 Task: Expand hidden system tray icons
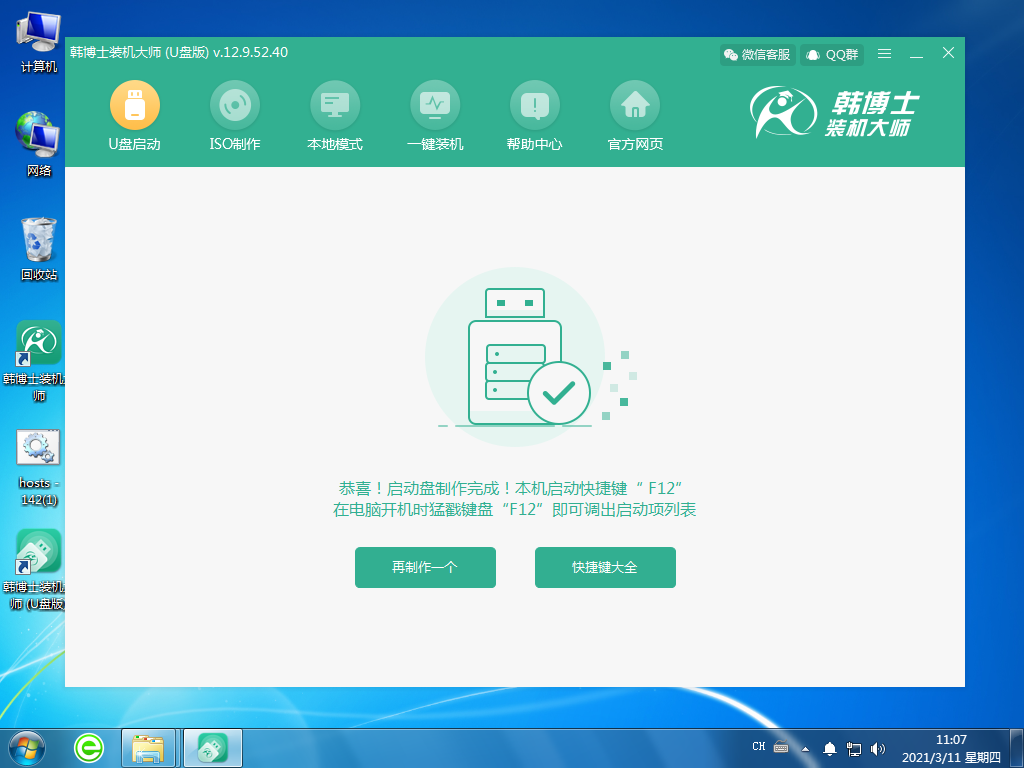(806, 748)
